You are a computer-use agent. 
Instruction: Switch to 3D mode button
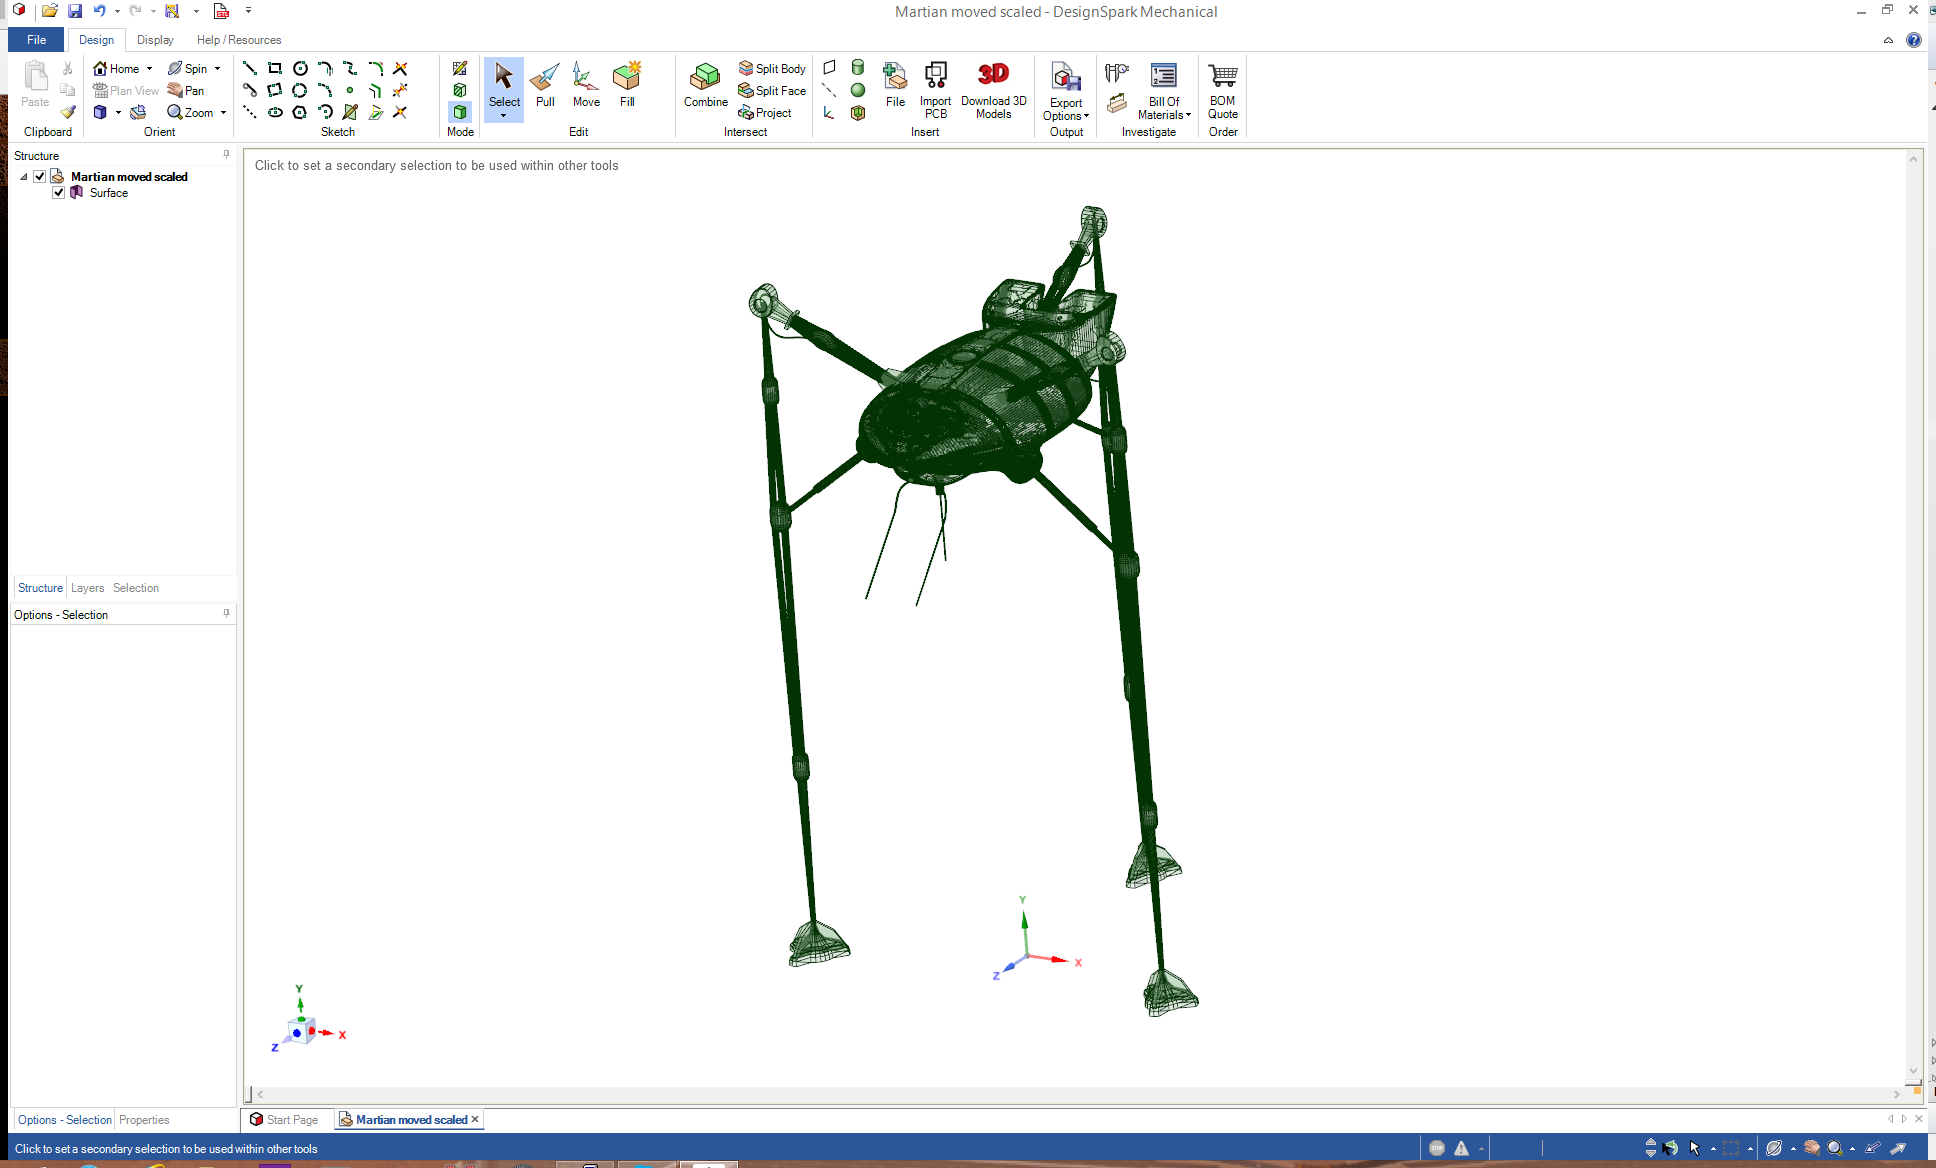[460, 112]
